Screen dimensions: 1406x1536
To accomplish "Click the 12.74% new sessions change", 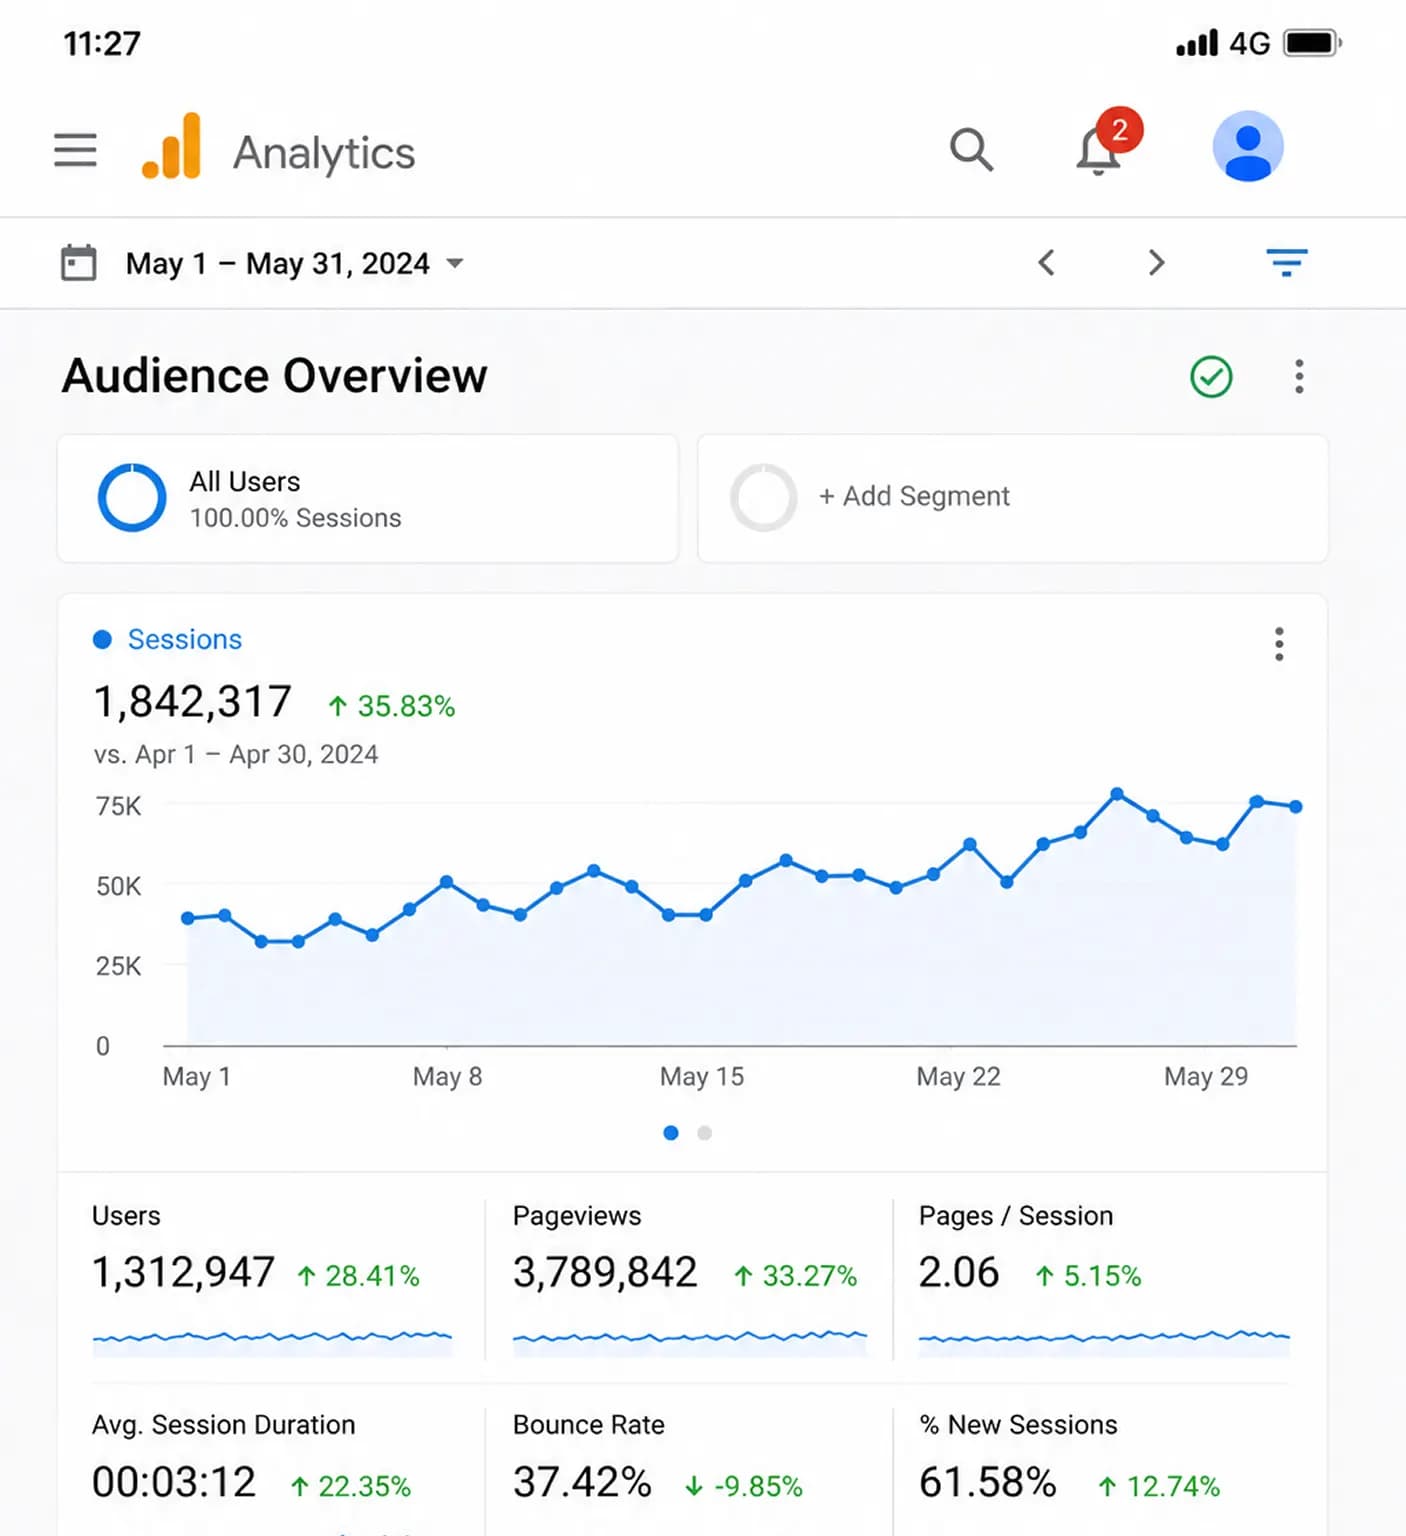I will (1158, 1486).
